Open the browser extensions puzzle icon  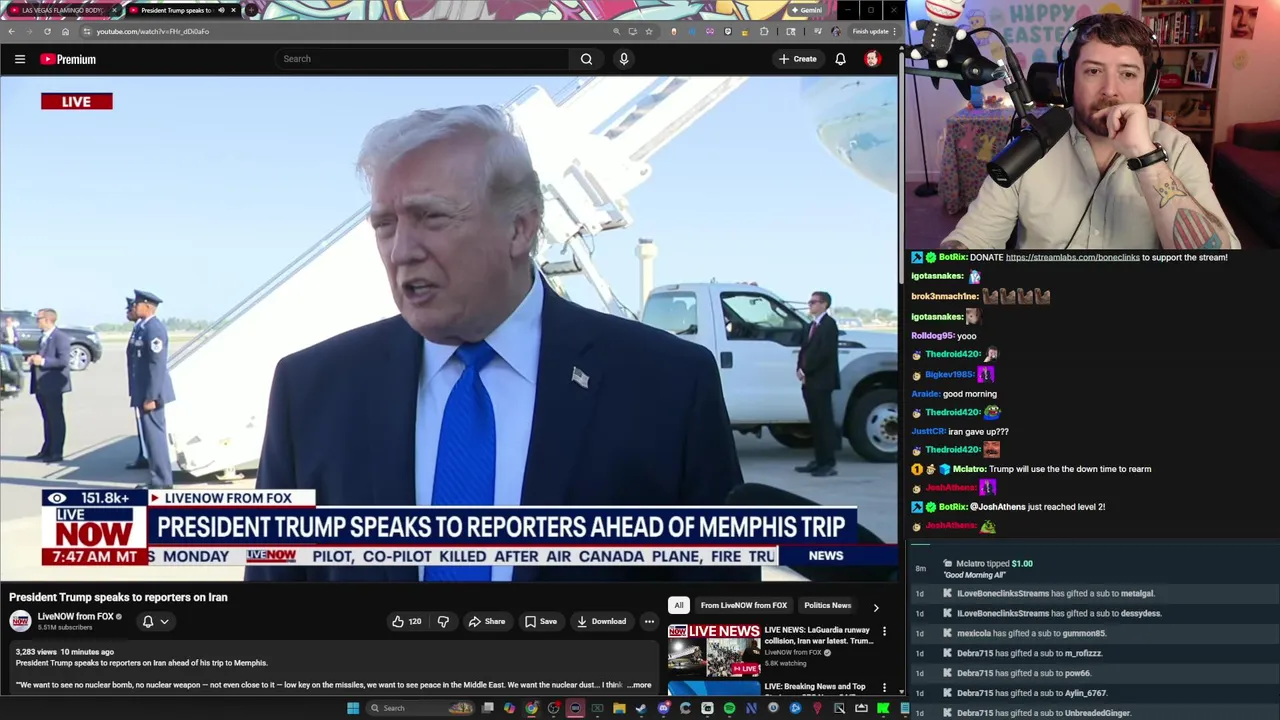click(x=764, y=31)
